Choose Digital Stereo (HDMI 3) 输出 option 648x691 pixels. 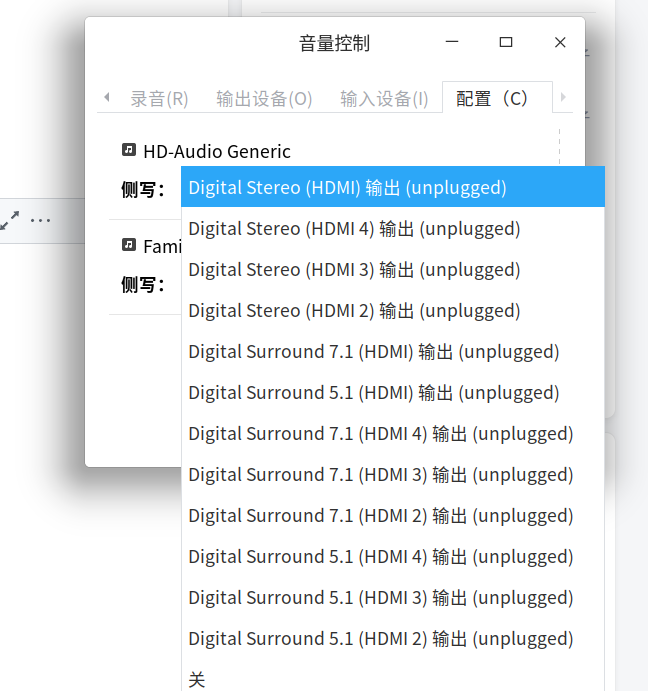(393, 269)
